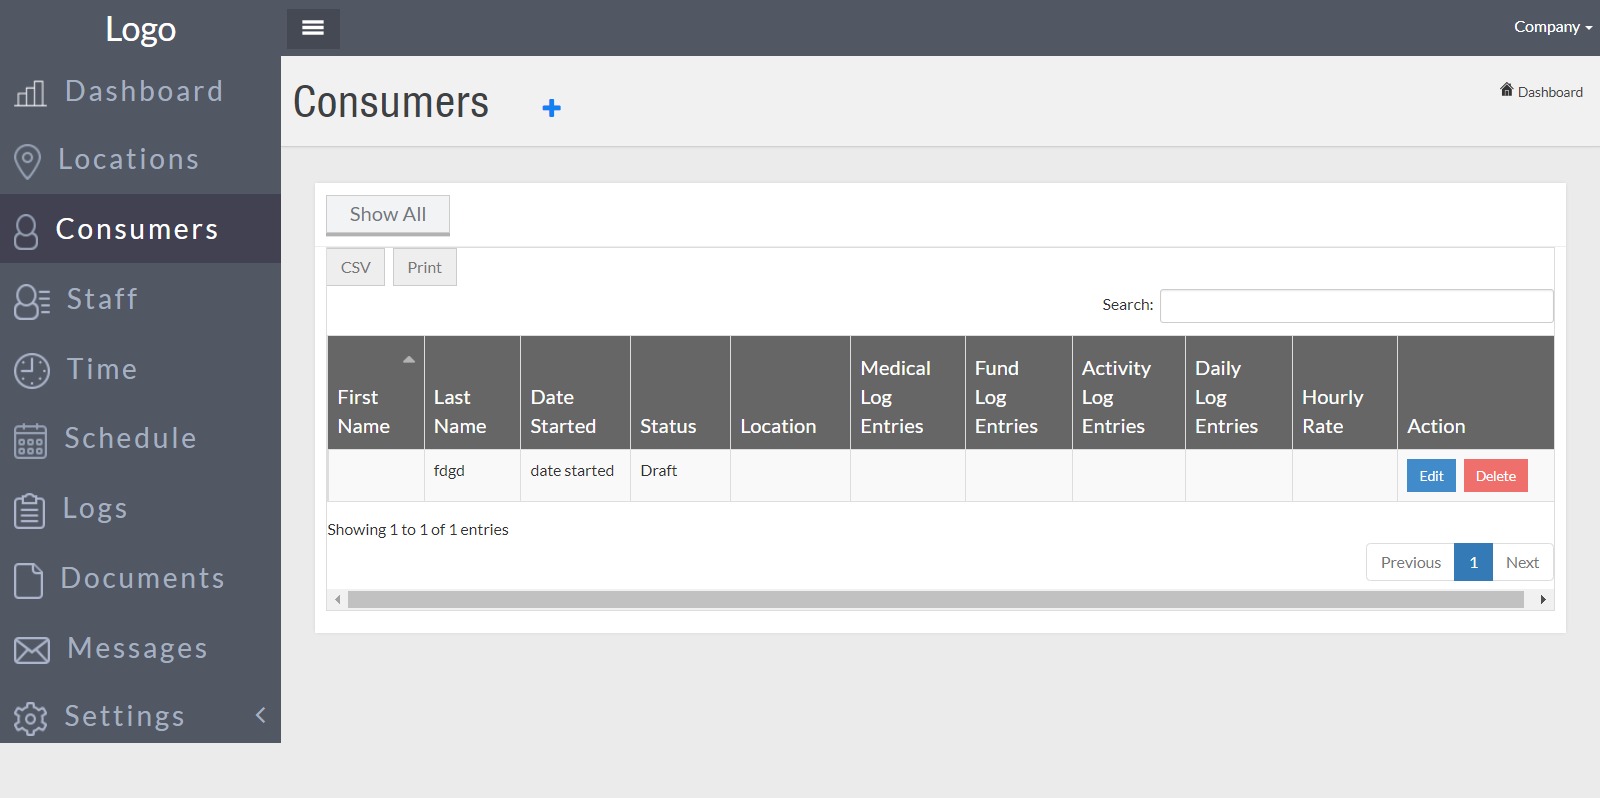Click the hamburger menu toggle icon
The width and height of the screenshot is (1600, 798).
click(x=313, y=28)
